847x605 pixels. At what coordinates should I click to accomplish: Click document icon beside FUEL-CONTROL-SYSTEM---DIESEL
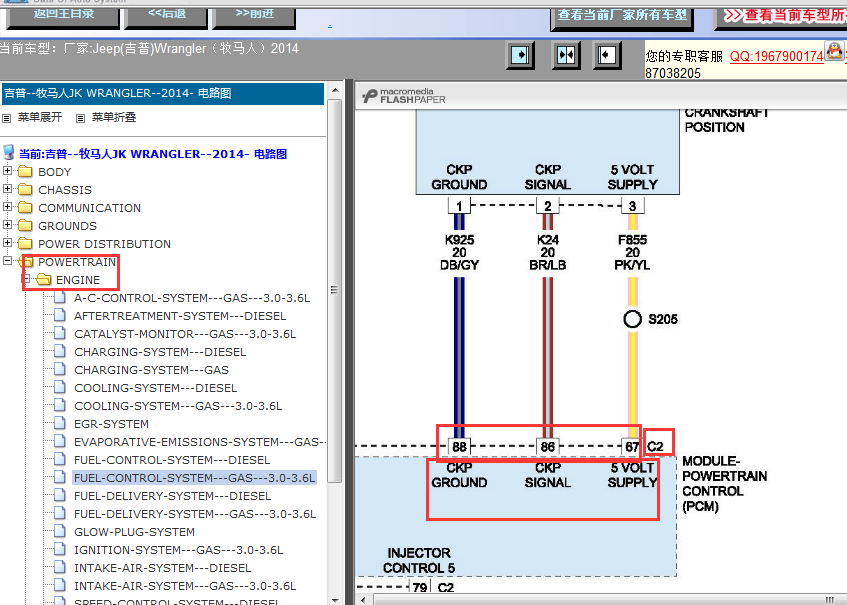click(x=60, y=460)
